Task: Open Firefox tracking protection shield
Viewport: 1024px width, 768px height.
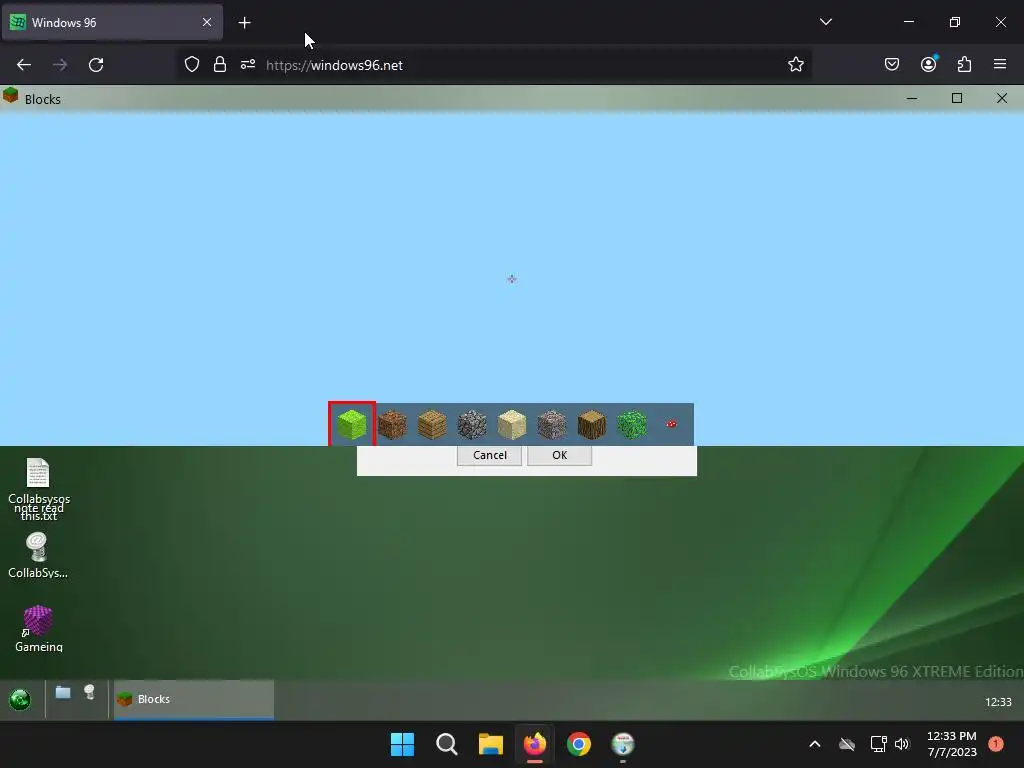Action: pos(191,65)
